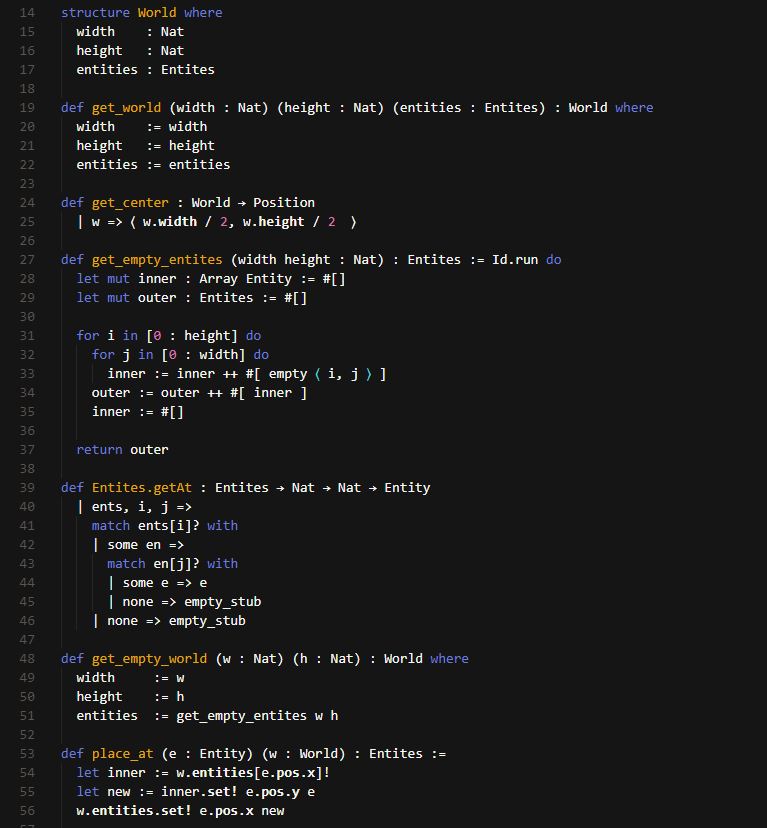Click the 'return' keyword on line 37
The height and width of the screenshot is (828, 767).
tap(99, 450)
